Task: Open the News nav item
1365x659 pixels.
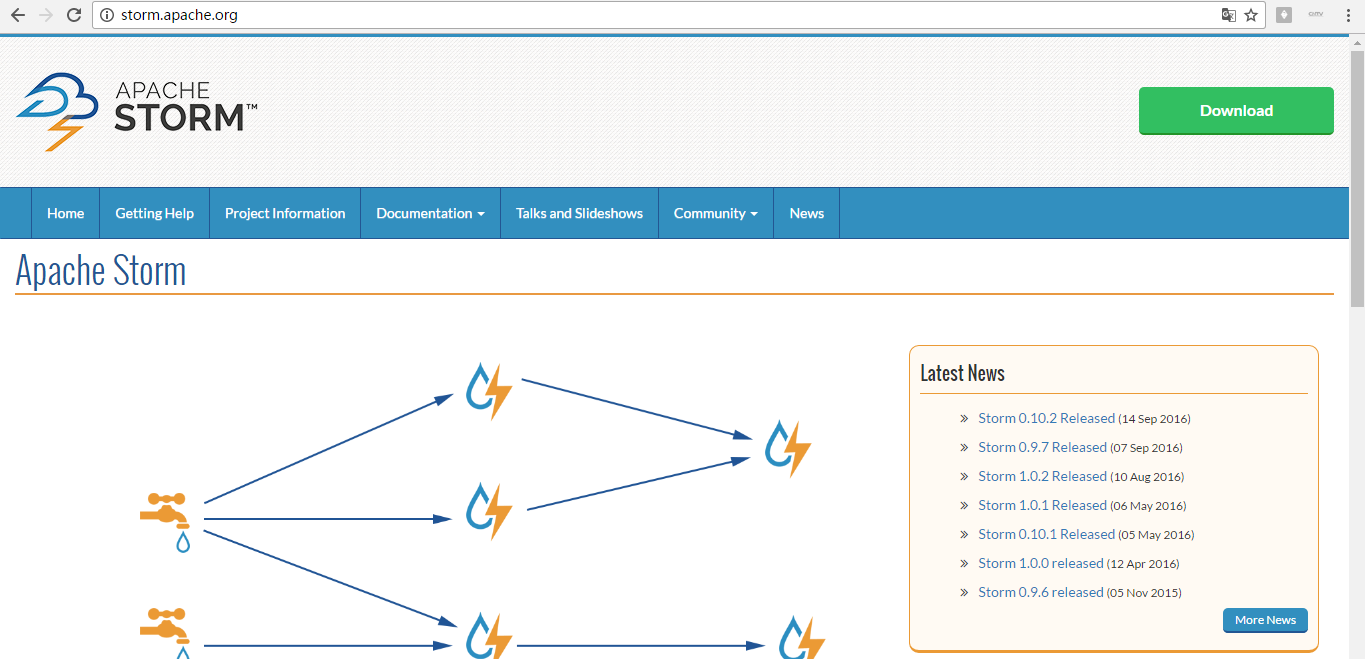Action: click(806, 213)
